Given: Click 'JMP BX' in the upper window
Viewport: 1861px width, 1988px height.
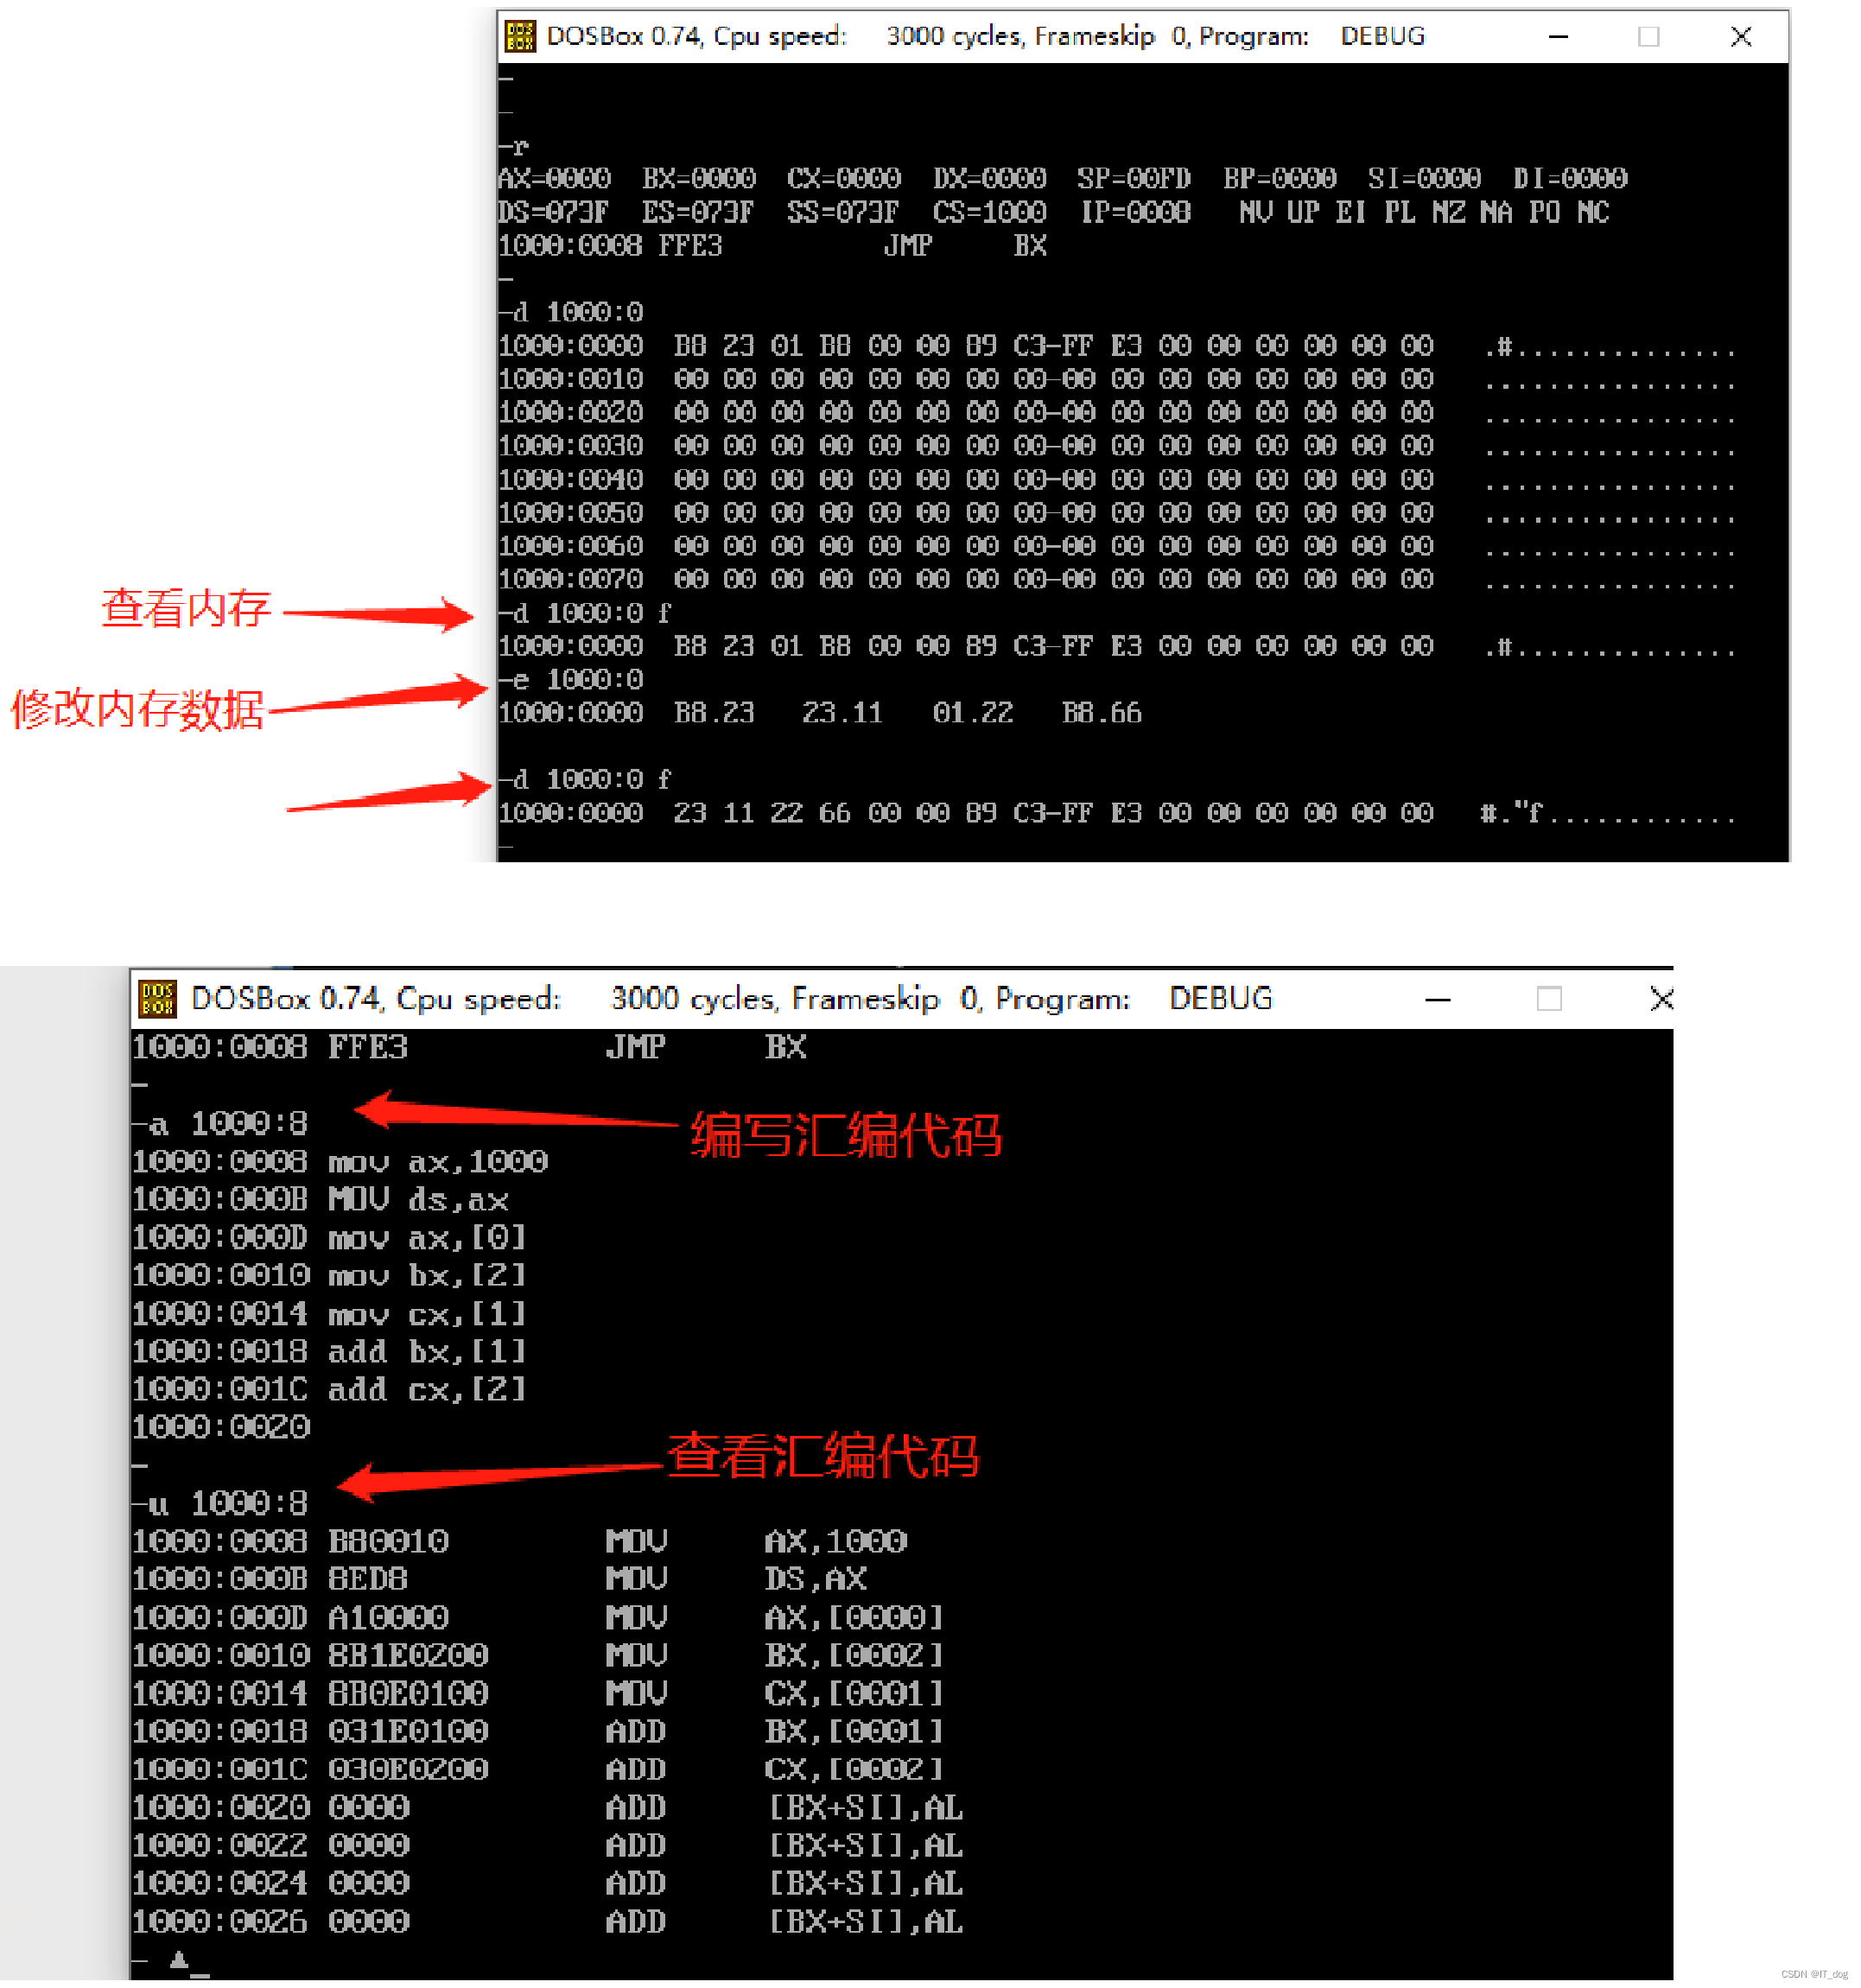Looking at the screenshot, I should click(x=965, y=246).
